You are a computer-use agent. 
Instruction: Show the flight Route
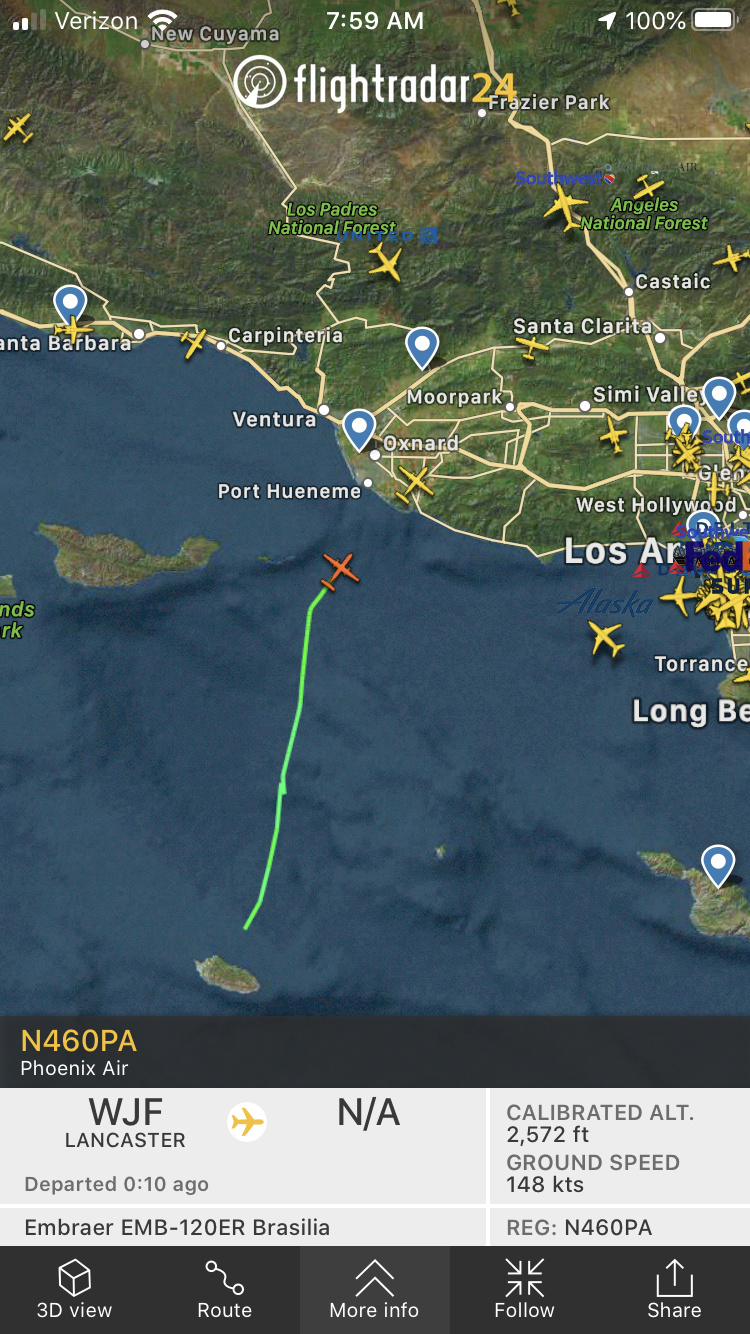point(225,1290)
